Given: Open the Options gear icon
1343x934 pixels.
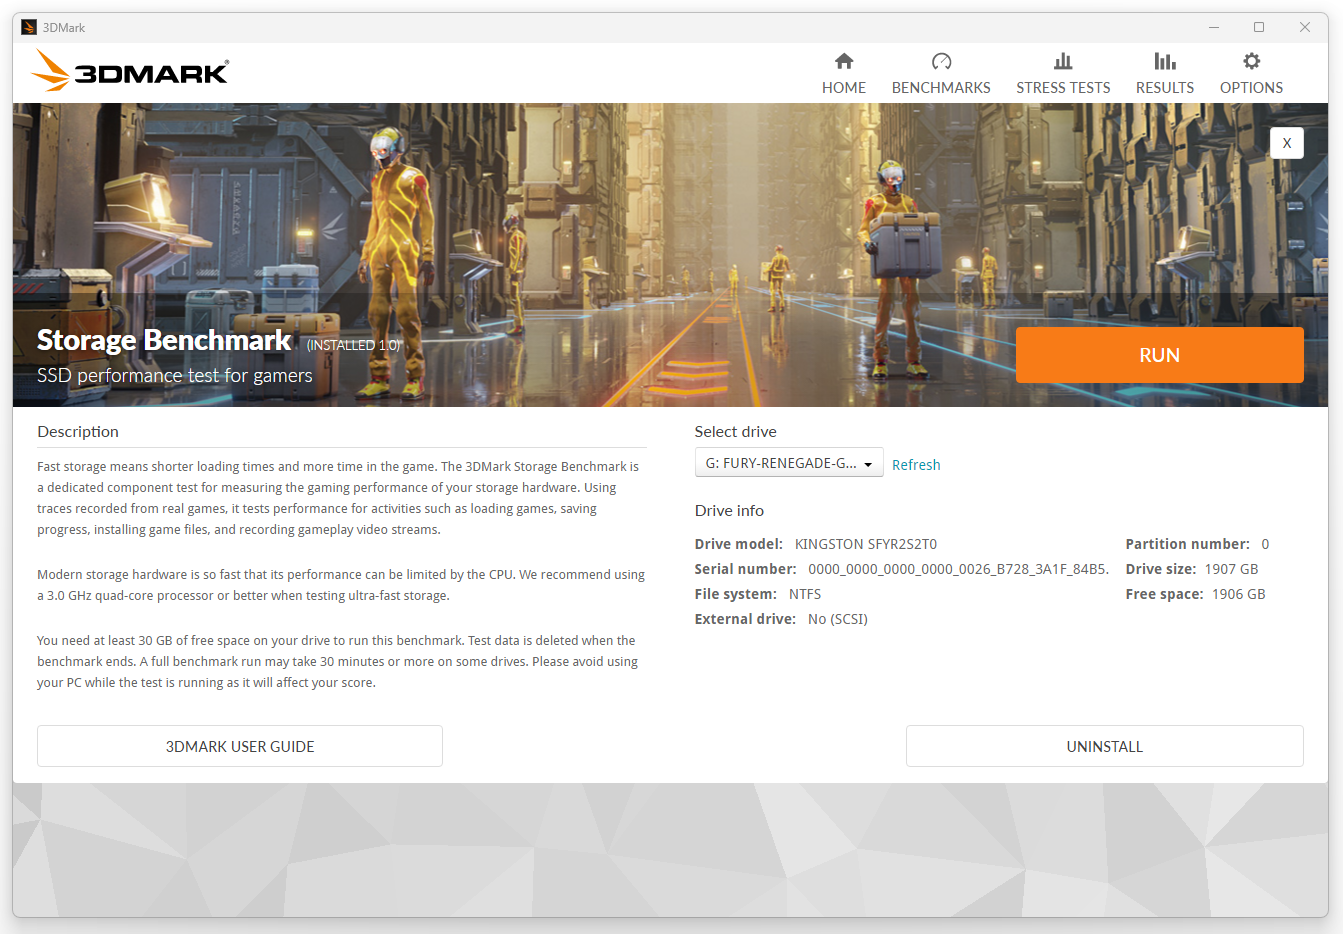Looking at the screenshot, I should pyautogui.click(x=1251, y=62).
